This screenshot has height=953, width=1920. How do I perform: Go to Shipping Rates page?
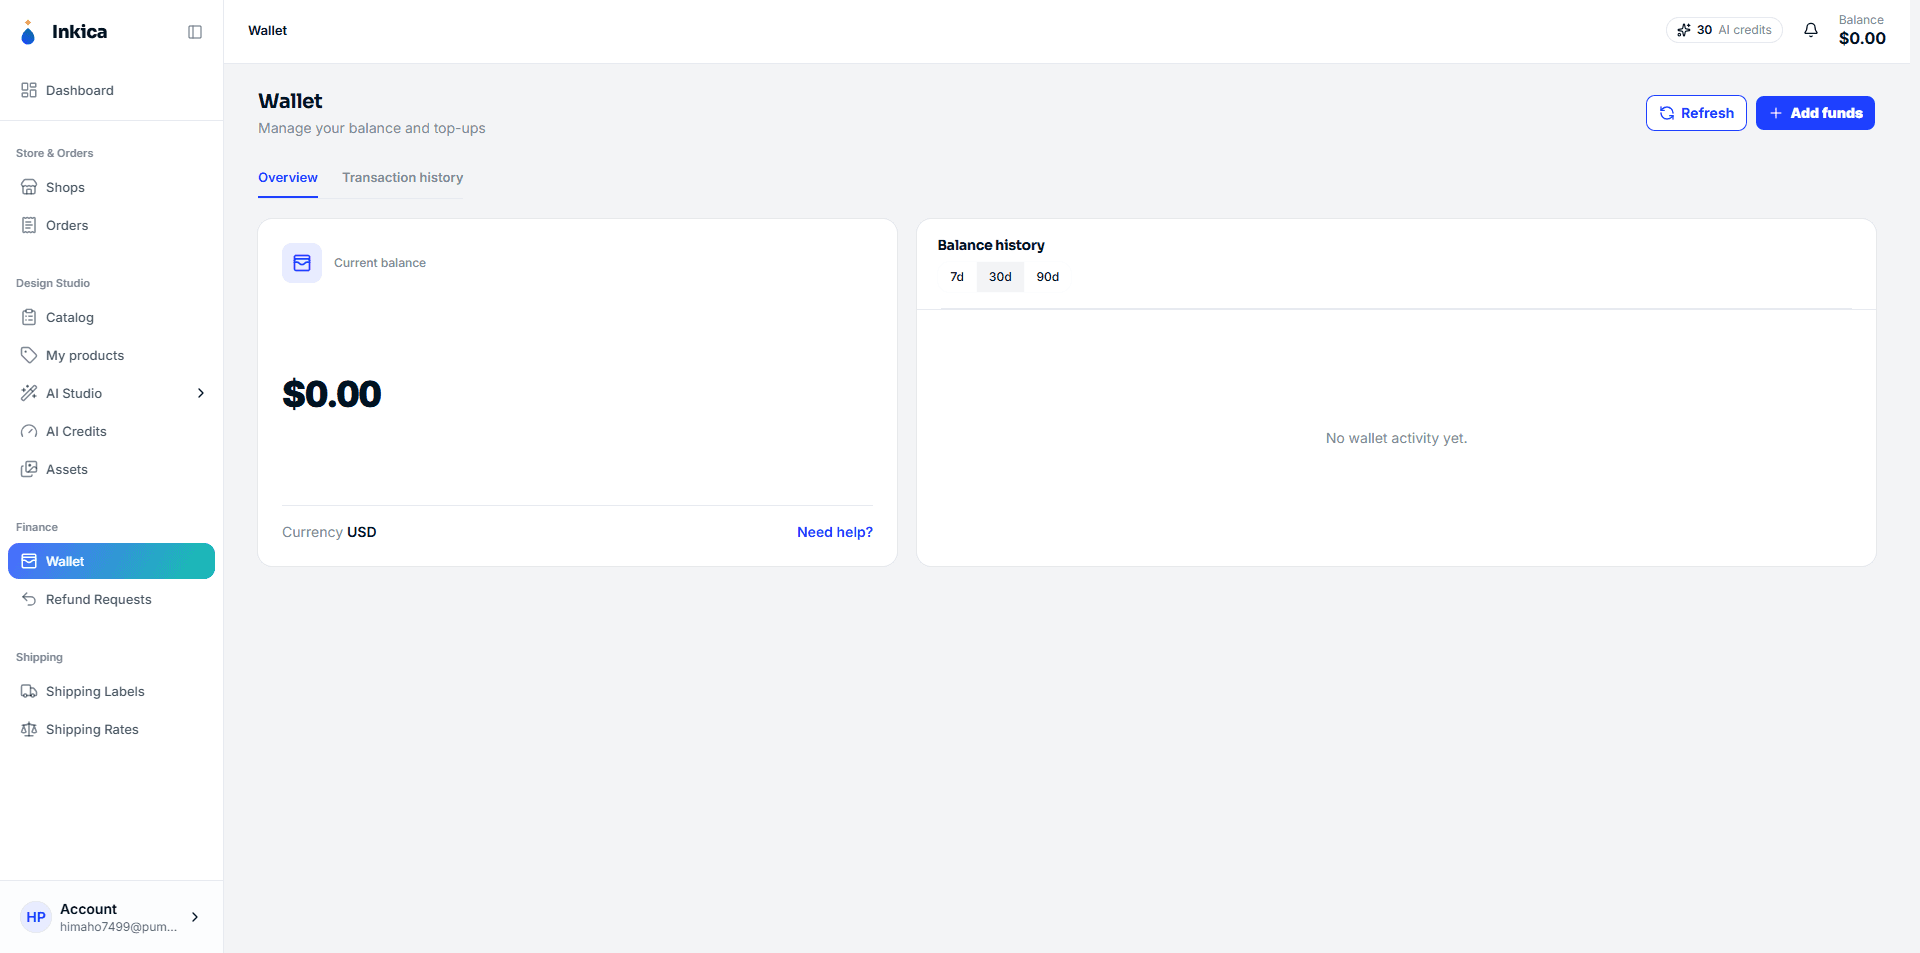(x=92, y=729)
